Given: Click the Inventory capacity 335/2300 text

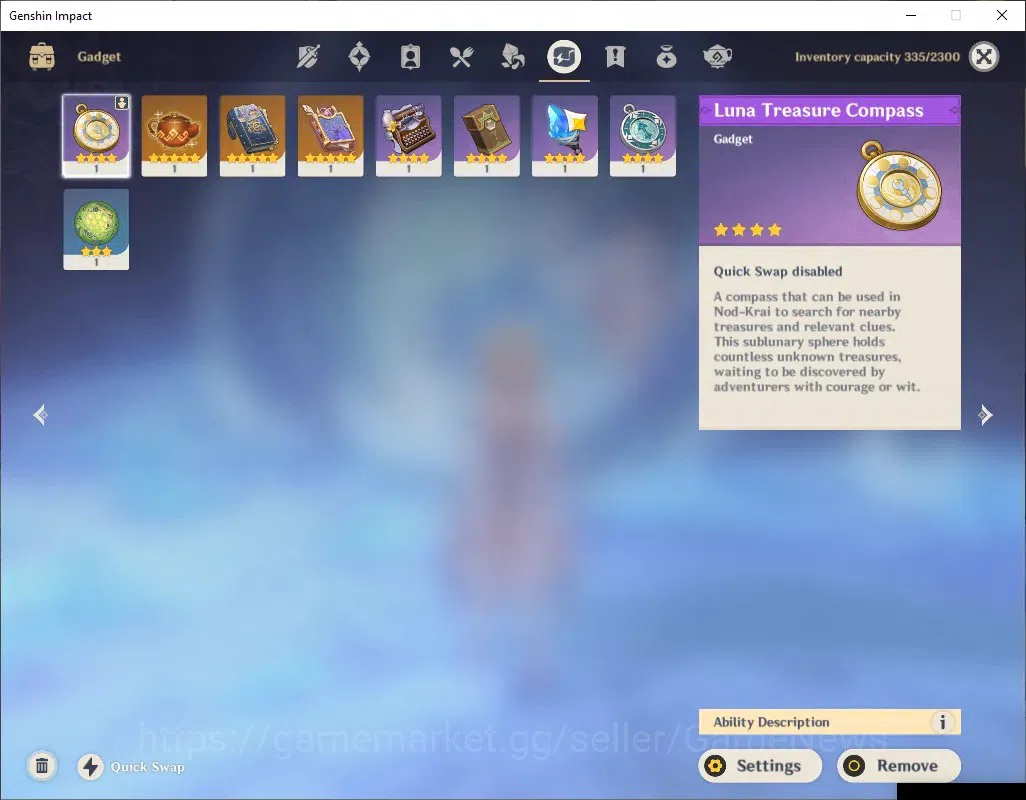Looking at the screenshot, I should click(877, 57).
